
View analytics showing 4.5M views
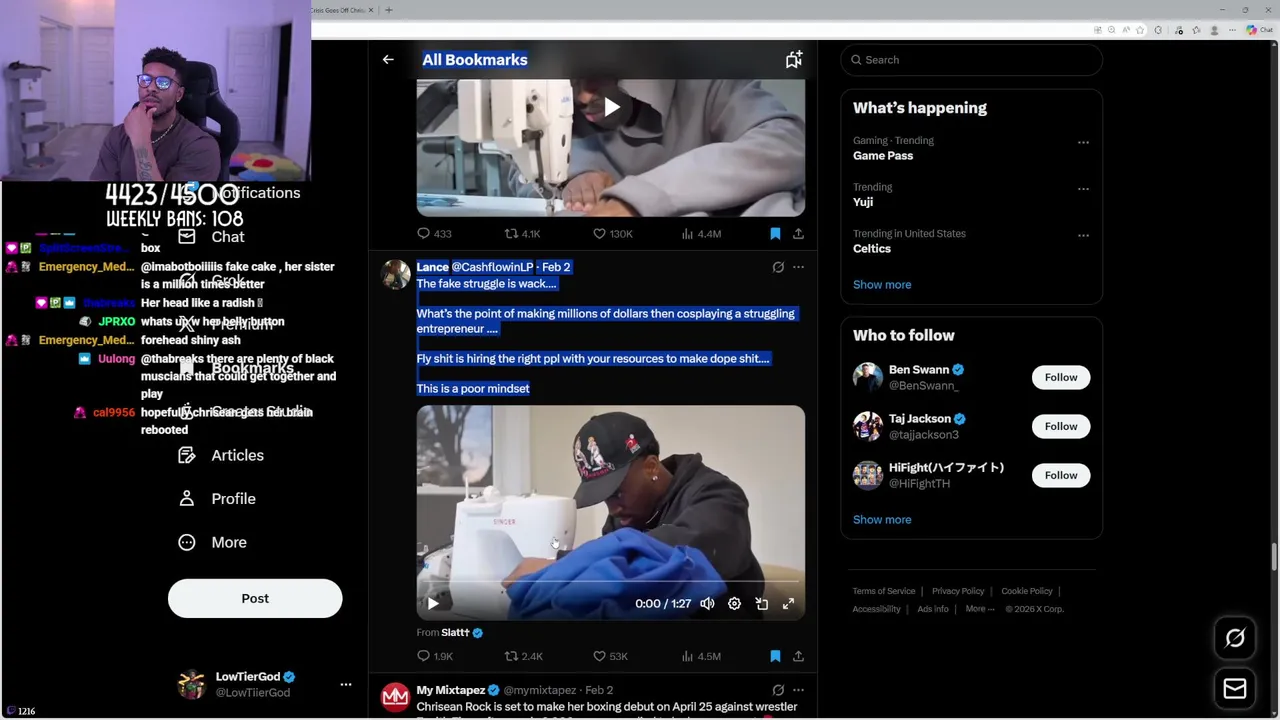coord(701,657)
